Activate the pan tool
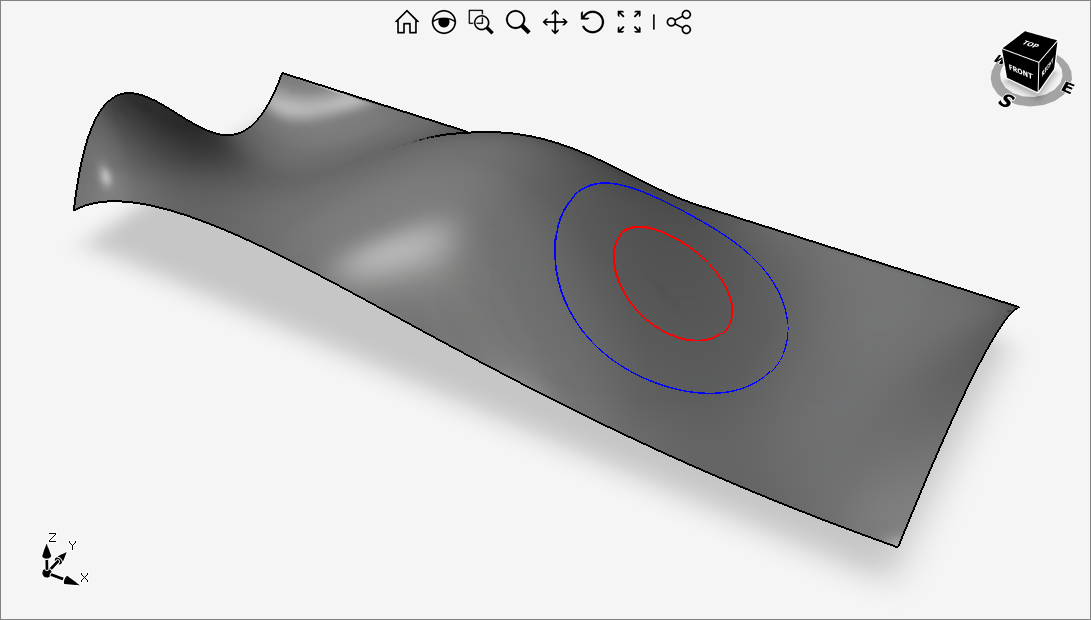Viewport: 1091px width, 620px height. pos(555,22)
